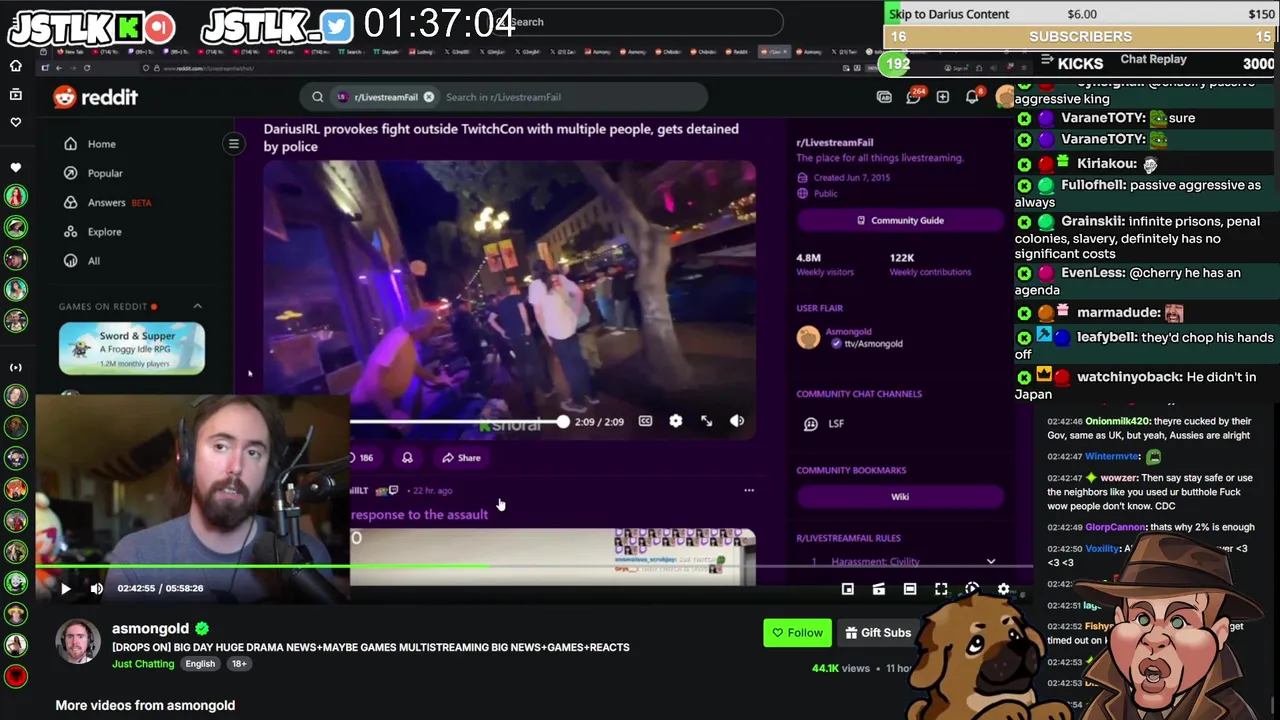
Task: Expand Harassment: Civility rule chevron
Action: coord(990,562)
